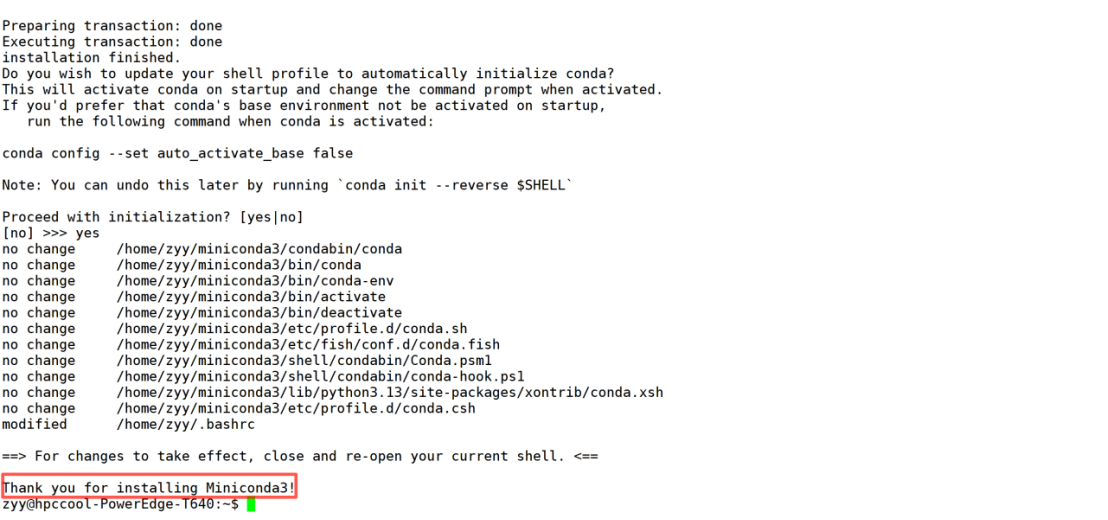
Task: Click the "conda config --set auto_activate_base false" command
Action: (177, 153)
